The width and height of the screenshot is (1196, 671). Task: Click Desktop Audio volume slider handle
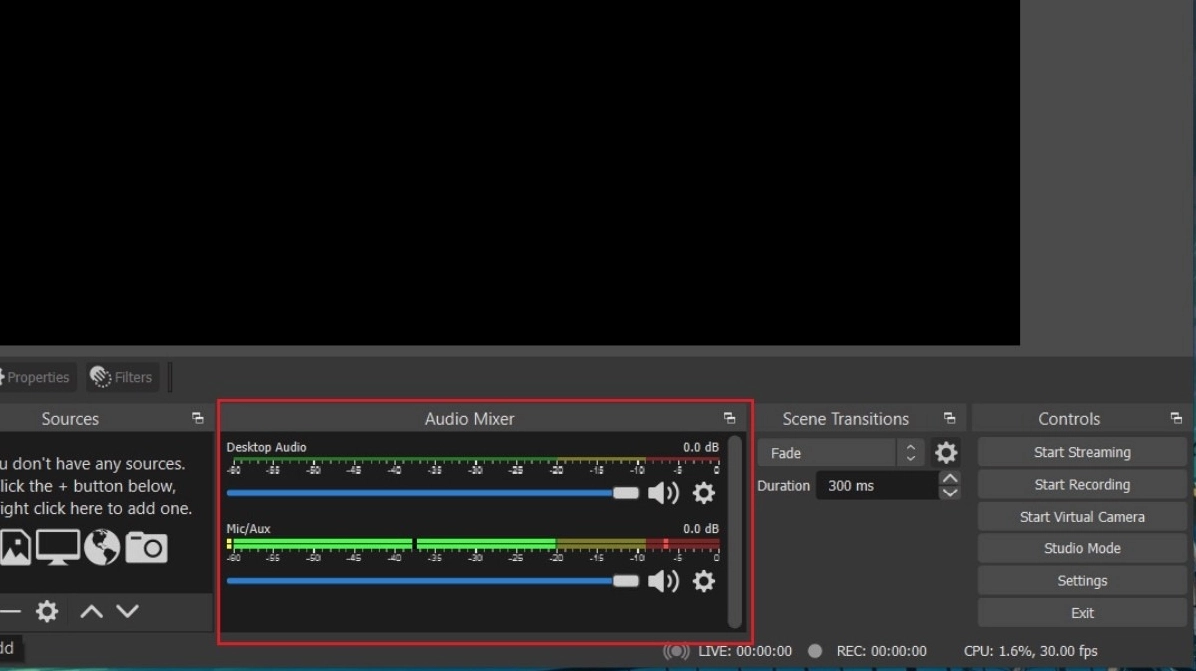tap(626, 493)
